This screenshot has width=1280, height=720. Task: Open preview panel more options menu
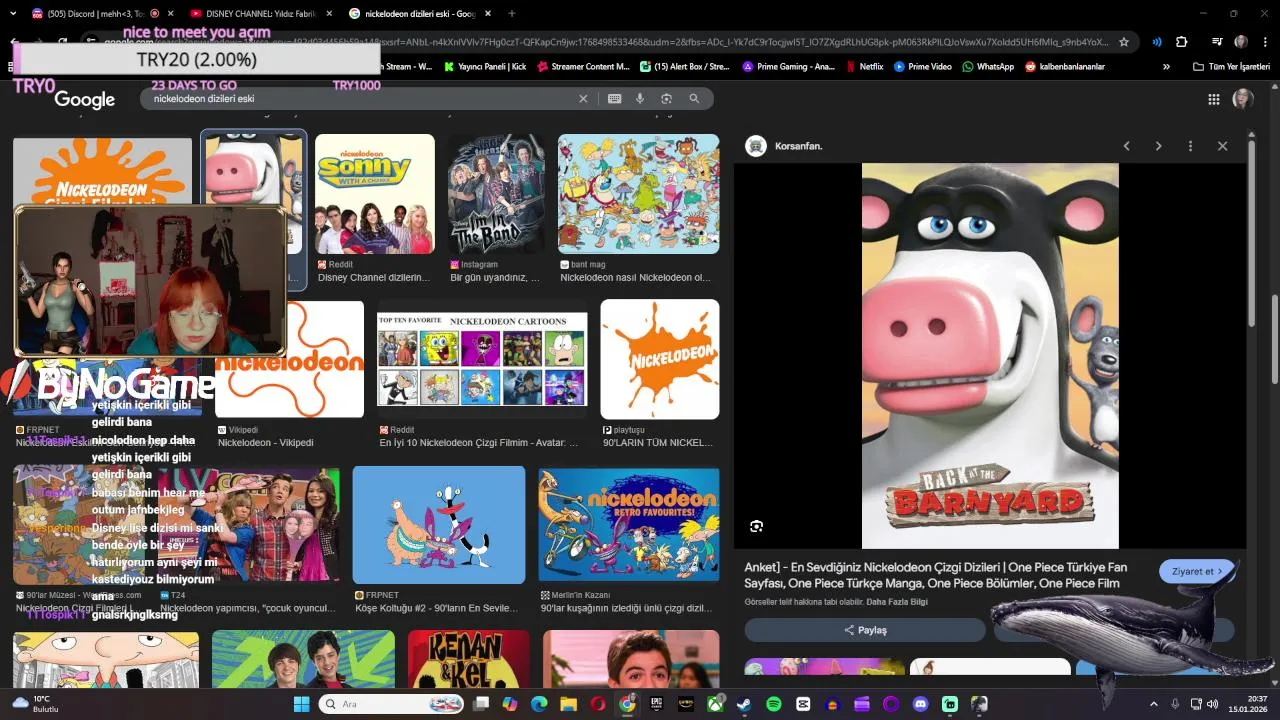click(x=1190, y=146)
